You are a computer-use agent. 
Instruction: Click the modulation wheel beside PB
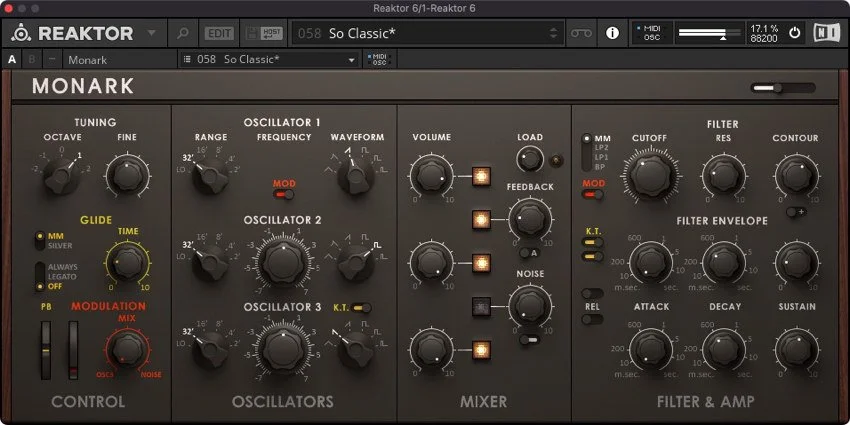point(73,350)
